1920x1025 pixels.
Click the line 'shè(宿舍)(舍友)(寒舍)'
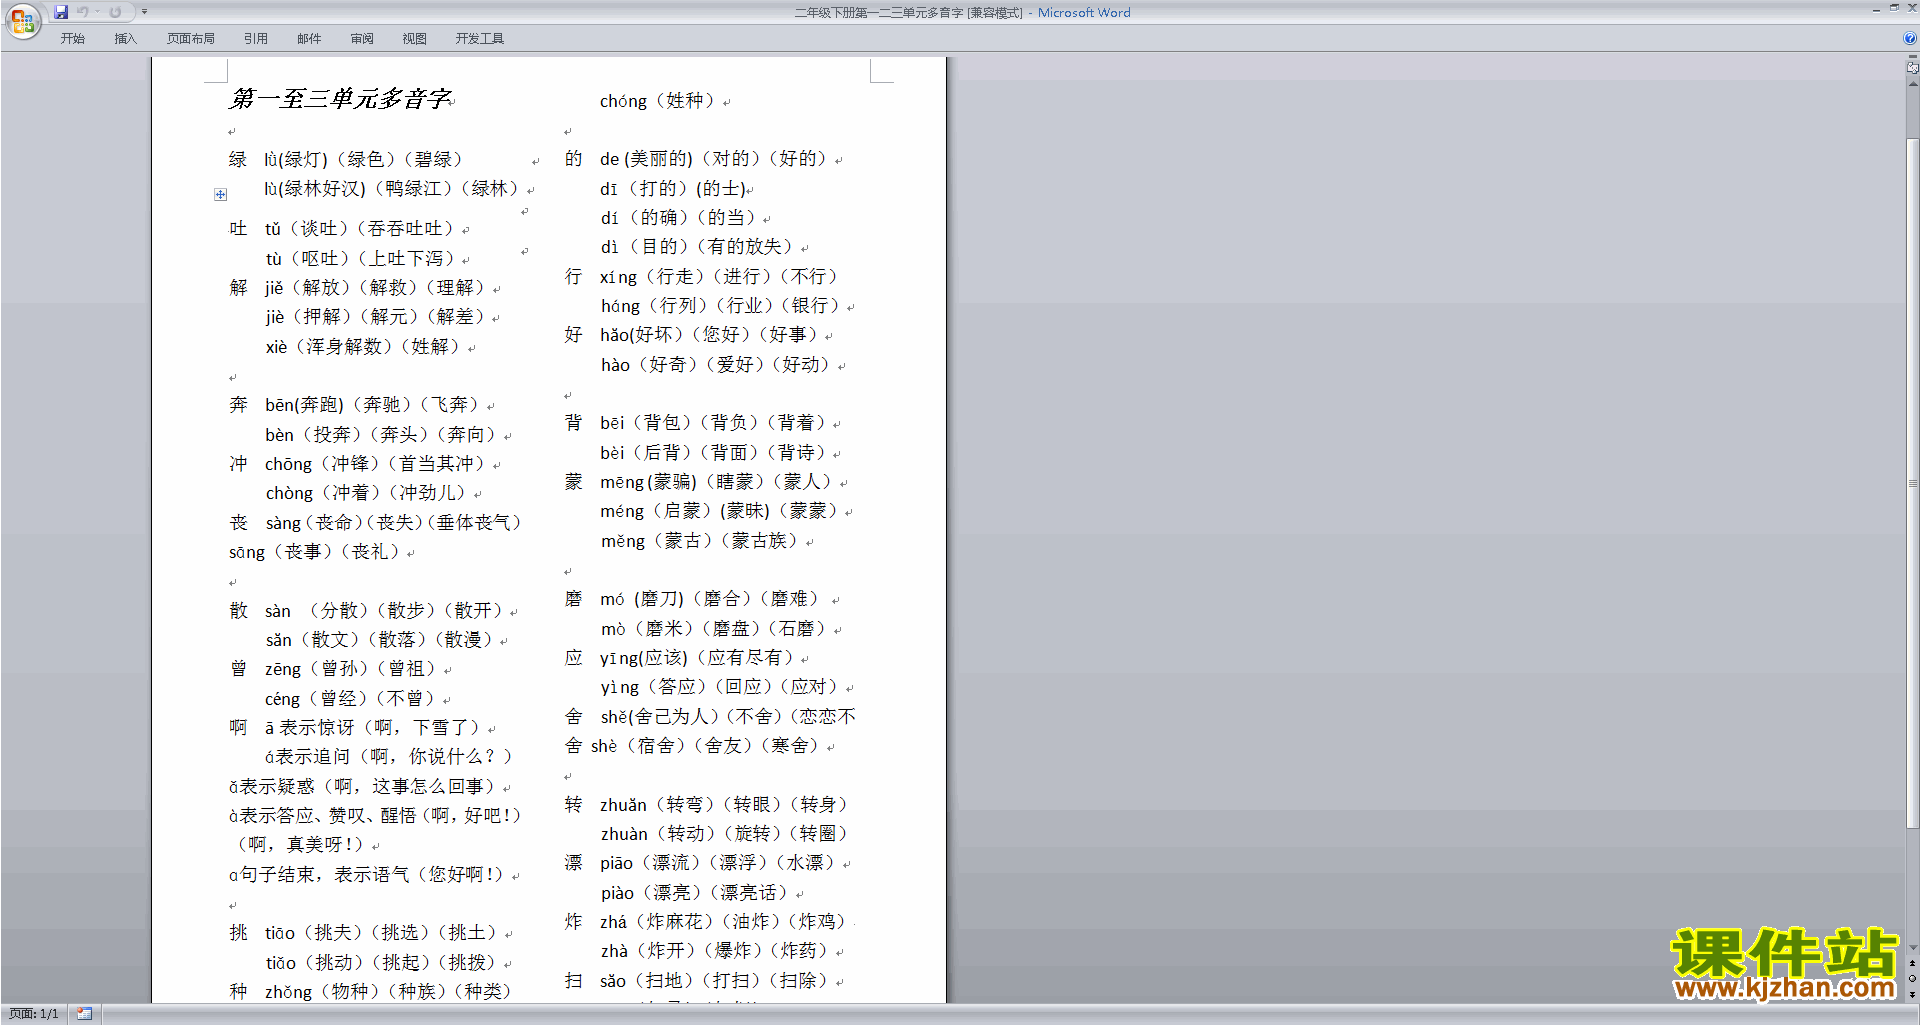point(705,746)
